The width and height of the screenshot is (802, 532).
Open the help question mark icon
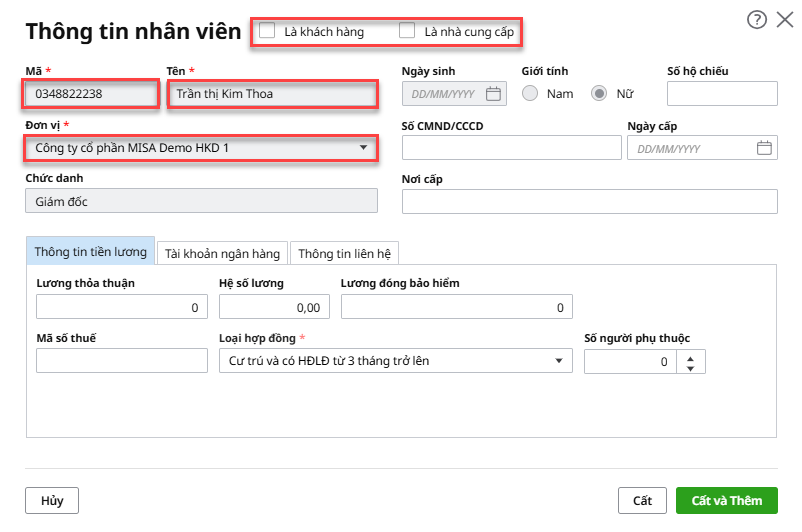point(758,19)
